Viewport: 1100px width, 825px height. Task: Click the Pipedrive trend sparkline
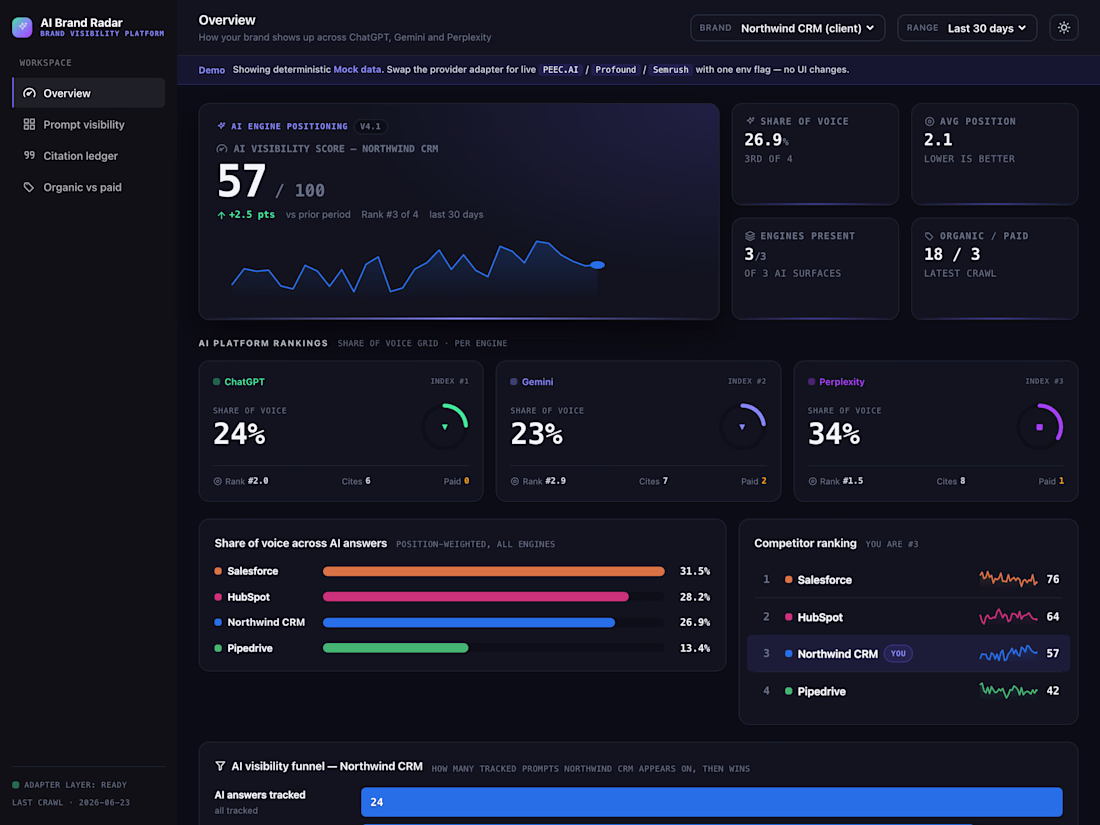1008,690
